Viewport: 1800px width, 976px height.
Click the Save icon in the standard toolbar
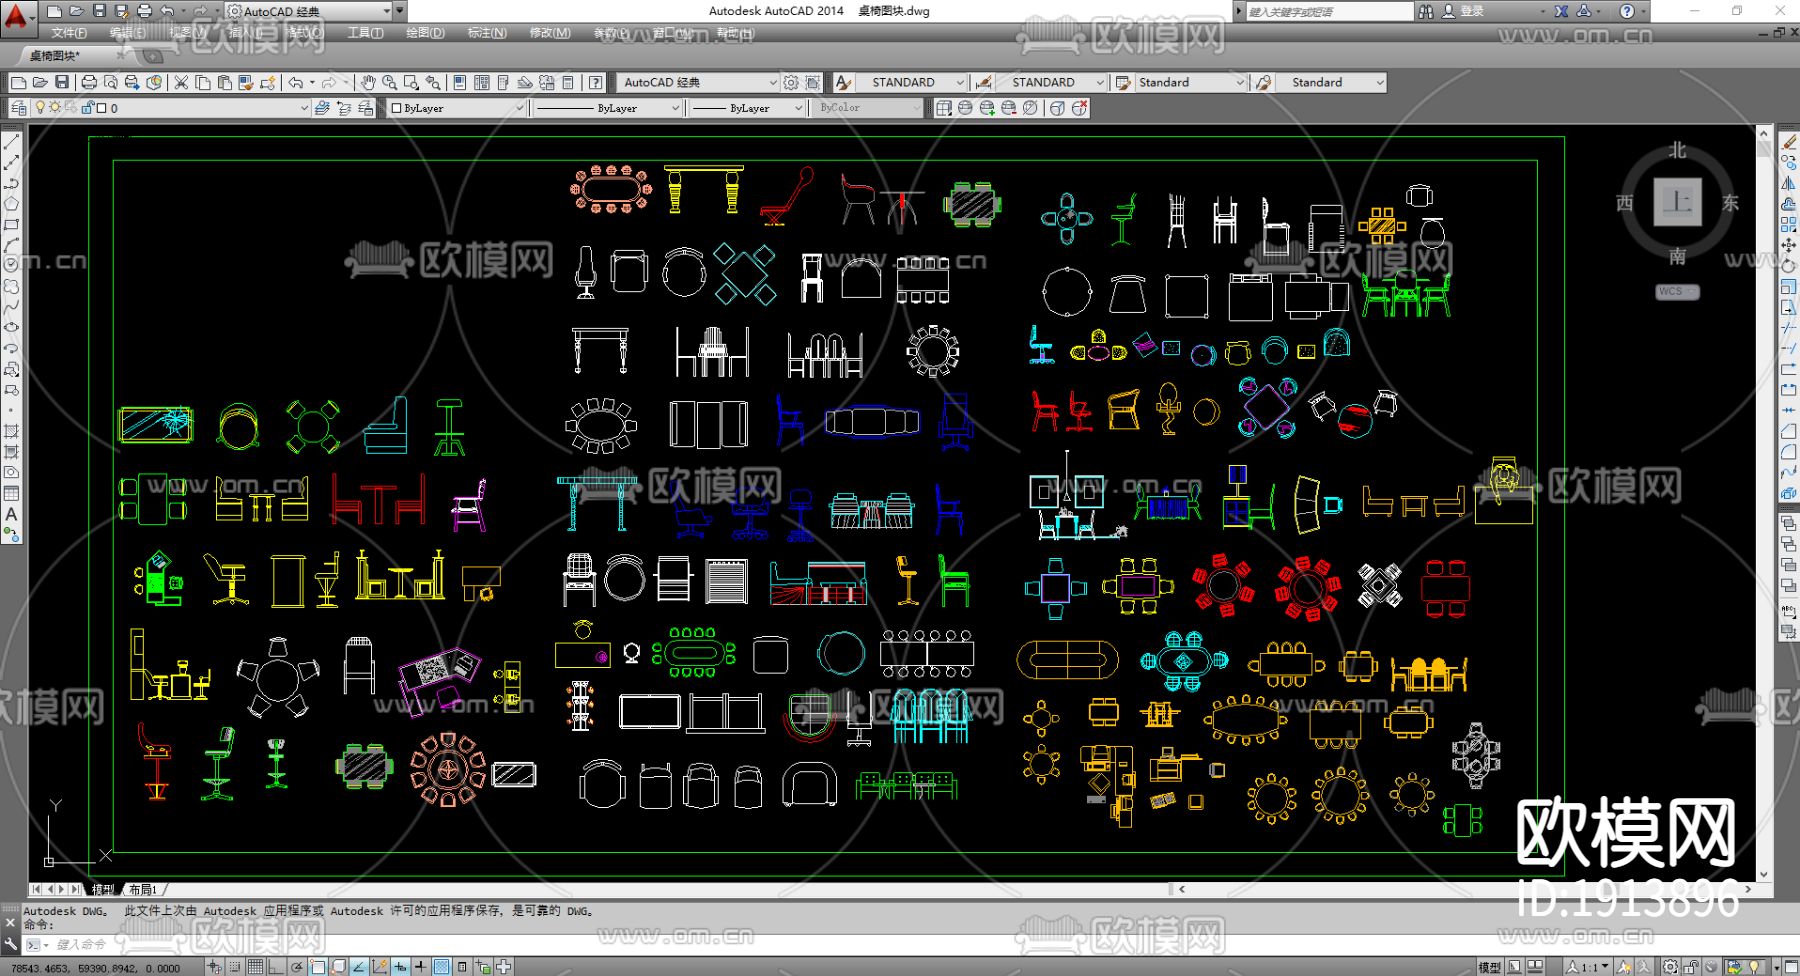(x=62, y=82)
